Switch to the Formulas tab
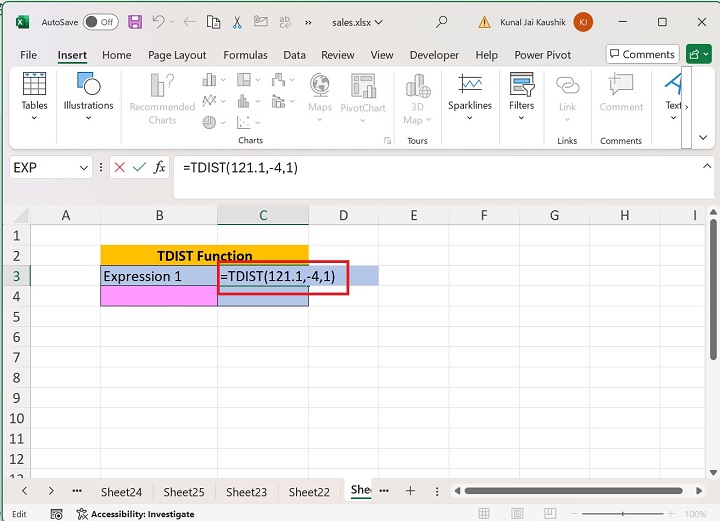Image resolution: width=720 pixels, height=521 pixels. click(x=245, y=55)
